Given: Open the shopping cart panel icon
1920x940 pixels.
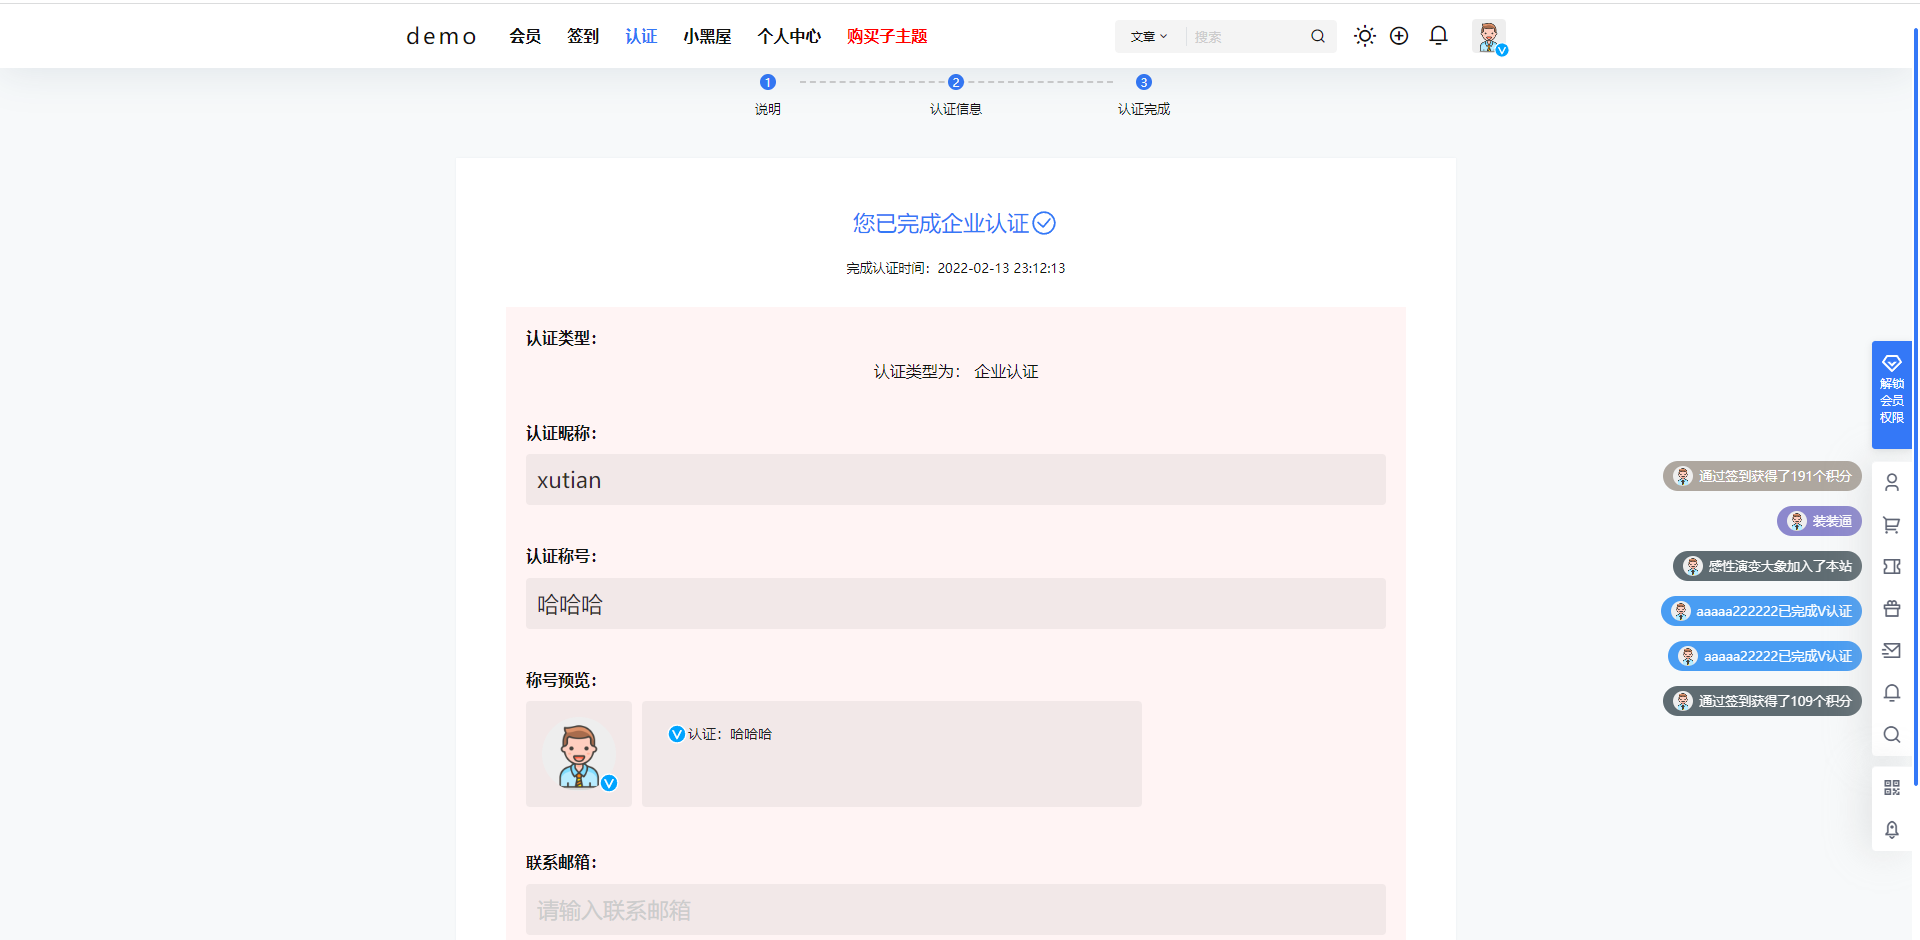Looking at the screenshot, I should click(x=1891, y=524).
